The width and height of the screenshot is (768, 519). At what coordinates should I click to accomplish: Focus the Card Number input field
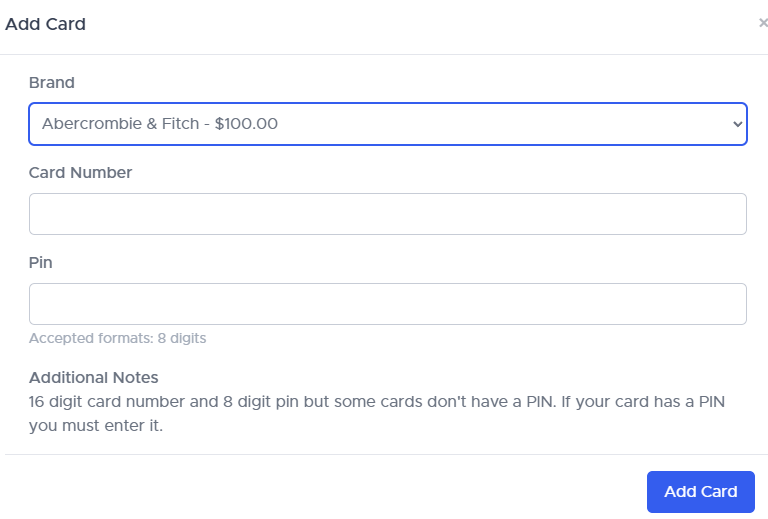pyautogui.click(x=387, y=214)
